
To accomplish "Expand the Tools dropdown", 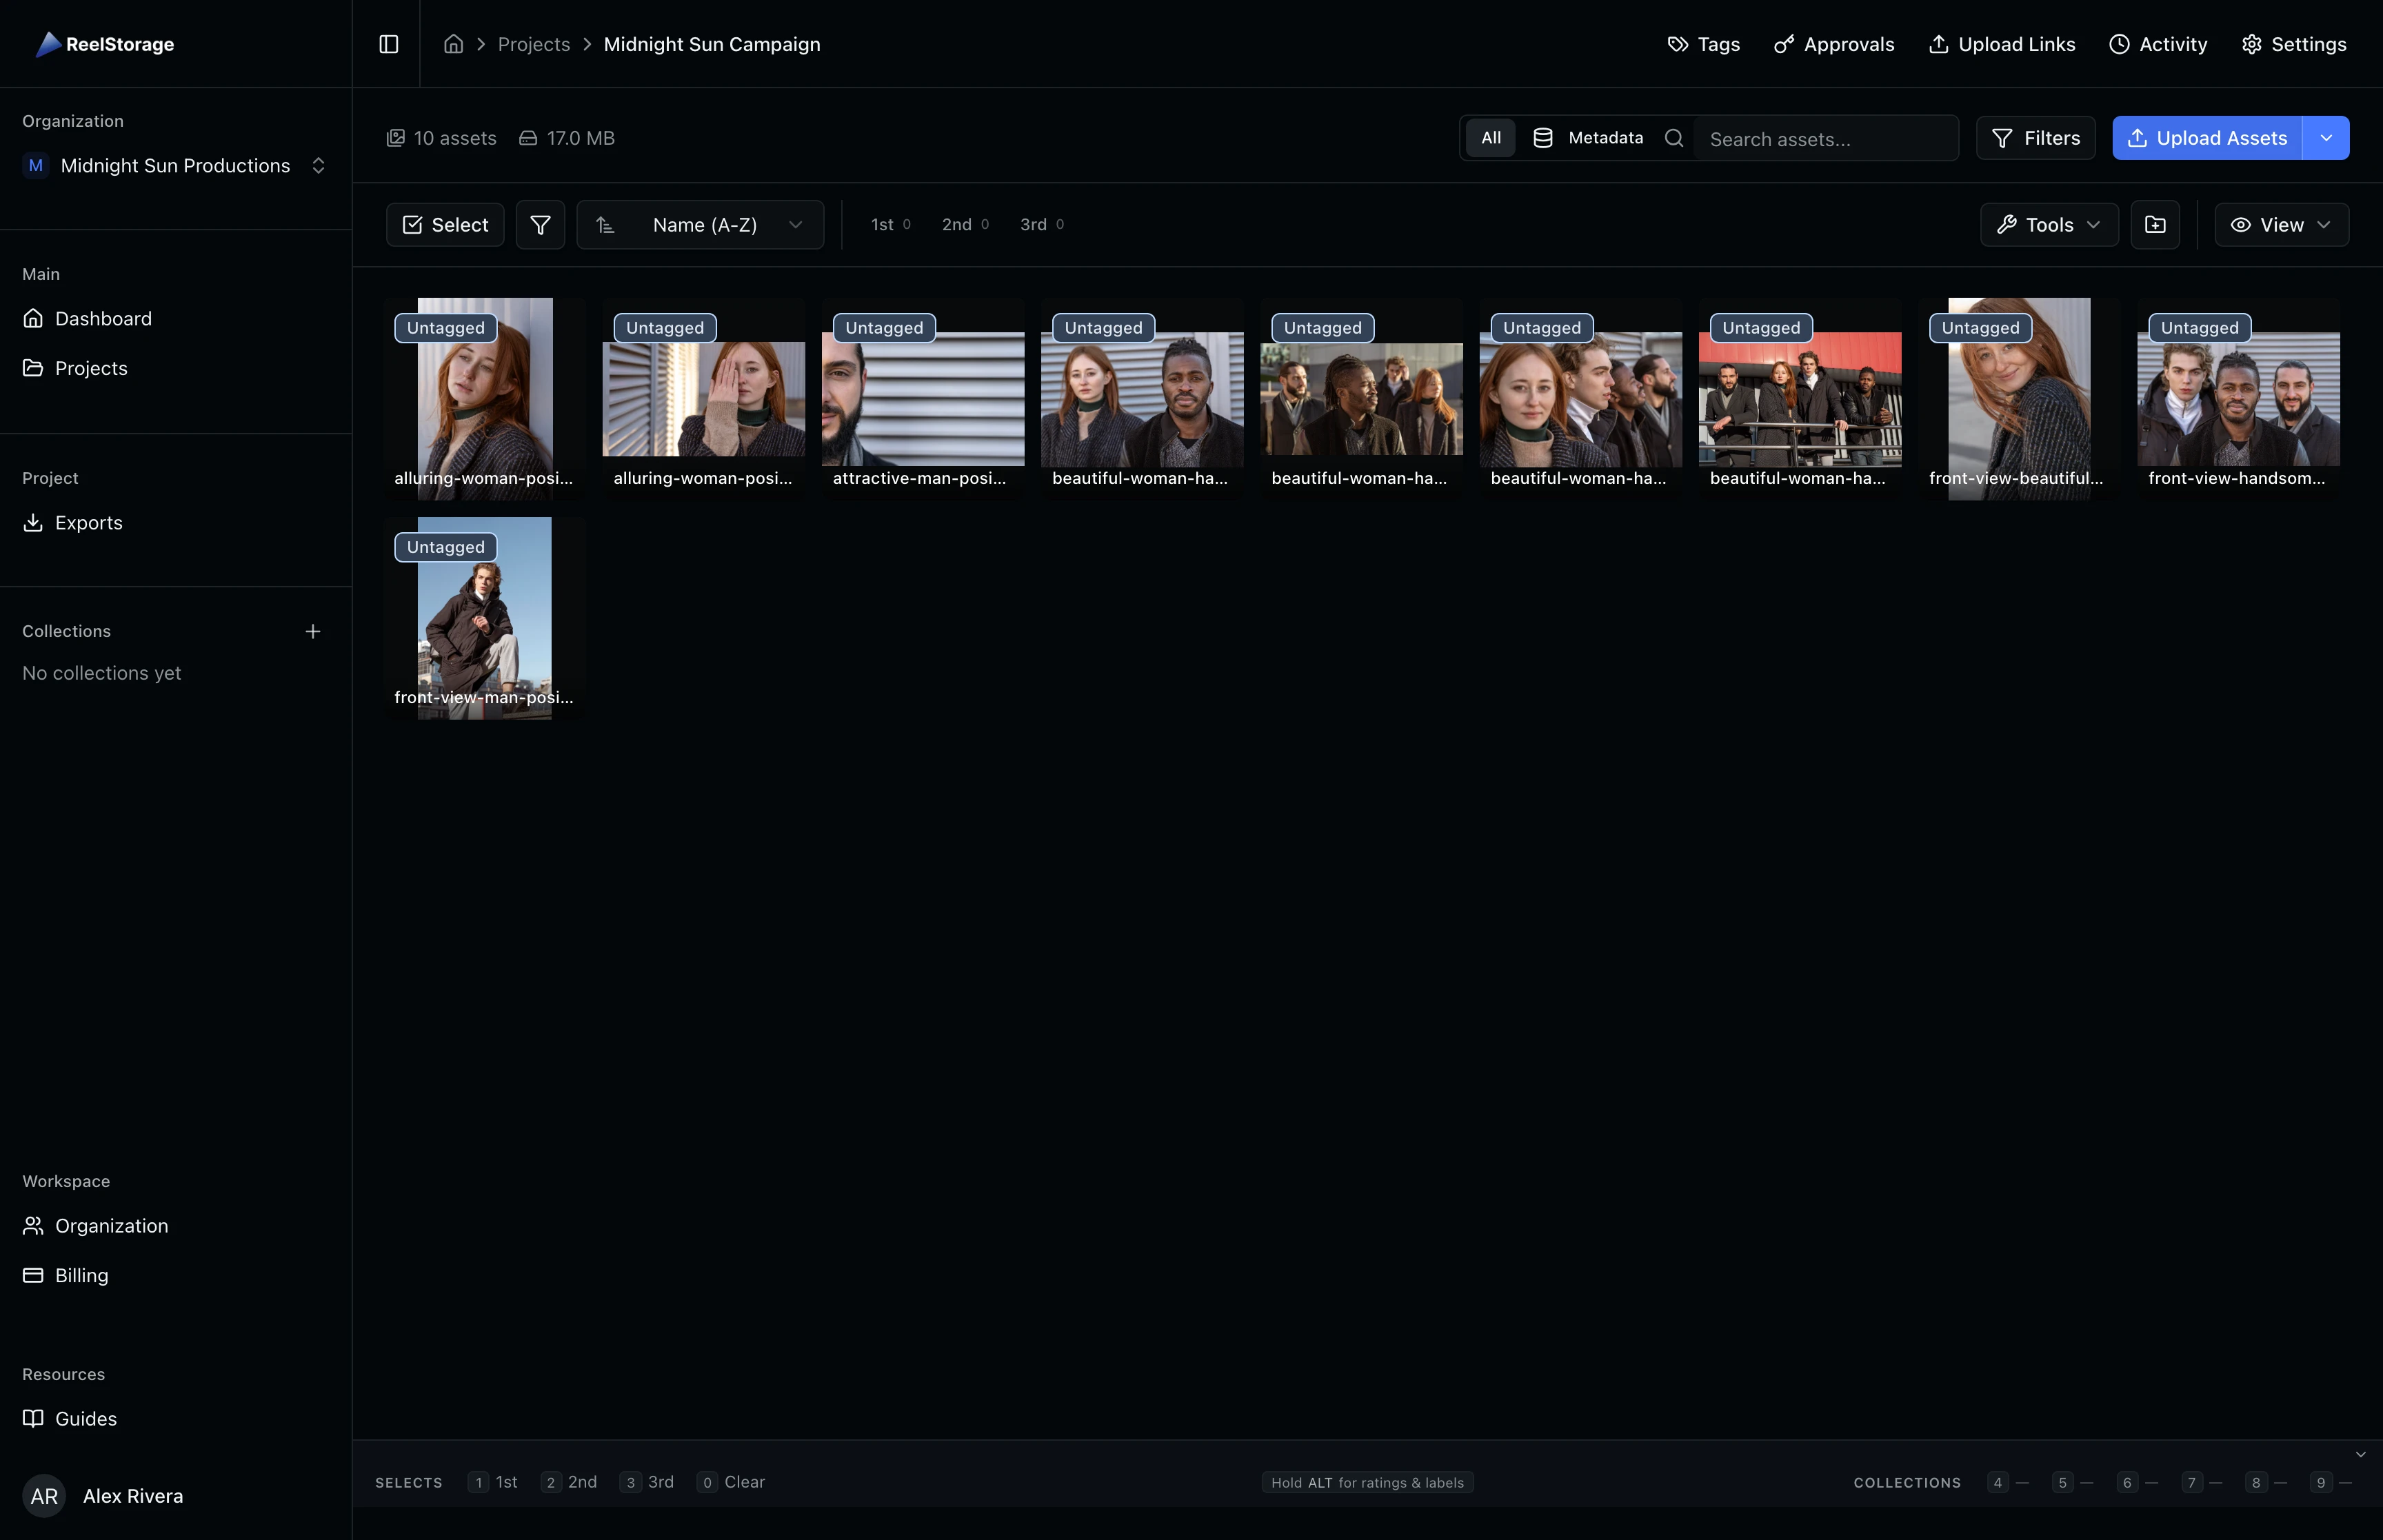I will pos(2047,224).
